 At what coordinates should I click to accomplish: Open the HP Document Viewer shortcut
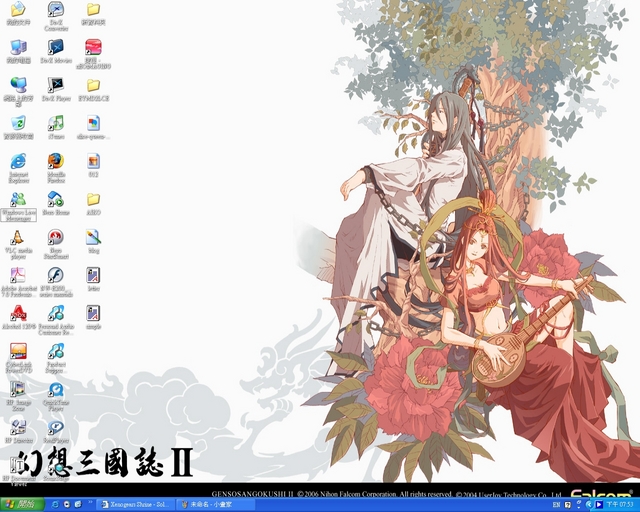18,465
